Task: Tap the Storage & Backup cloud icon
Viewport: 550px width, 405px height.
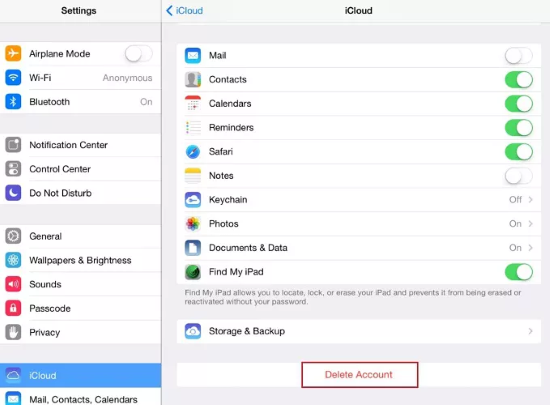Action: click(193, 331)
